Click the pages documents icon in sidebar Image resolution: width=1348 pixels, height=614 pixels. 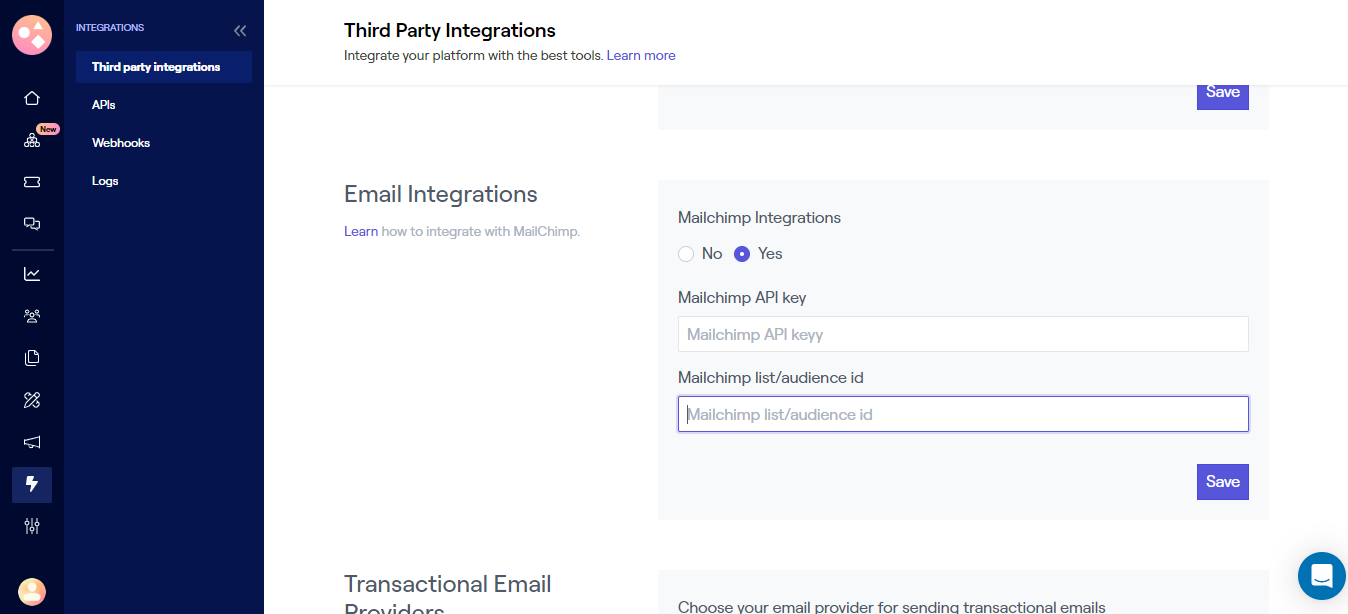(32, 358)
